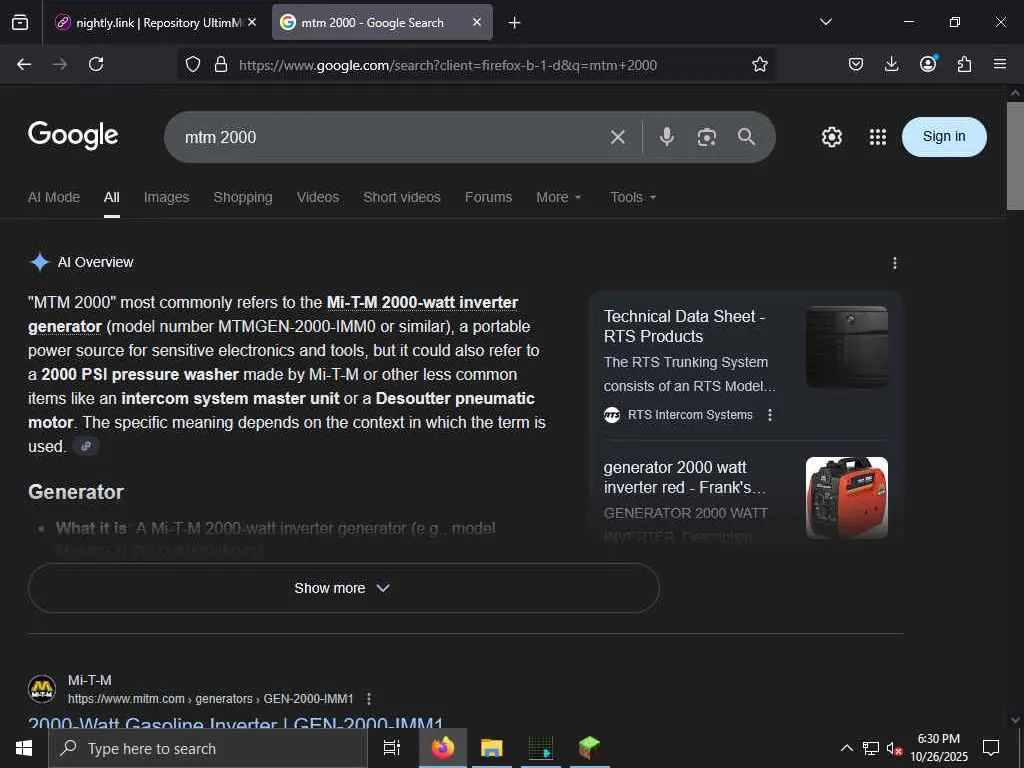Click page vertical scrollbar thumb

click(x=1015, y=155)
